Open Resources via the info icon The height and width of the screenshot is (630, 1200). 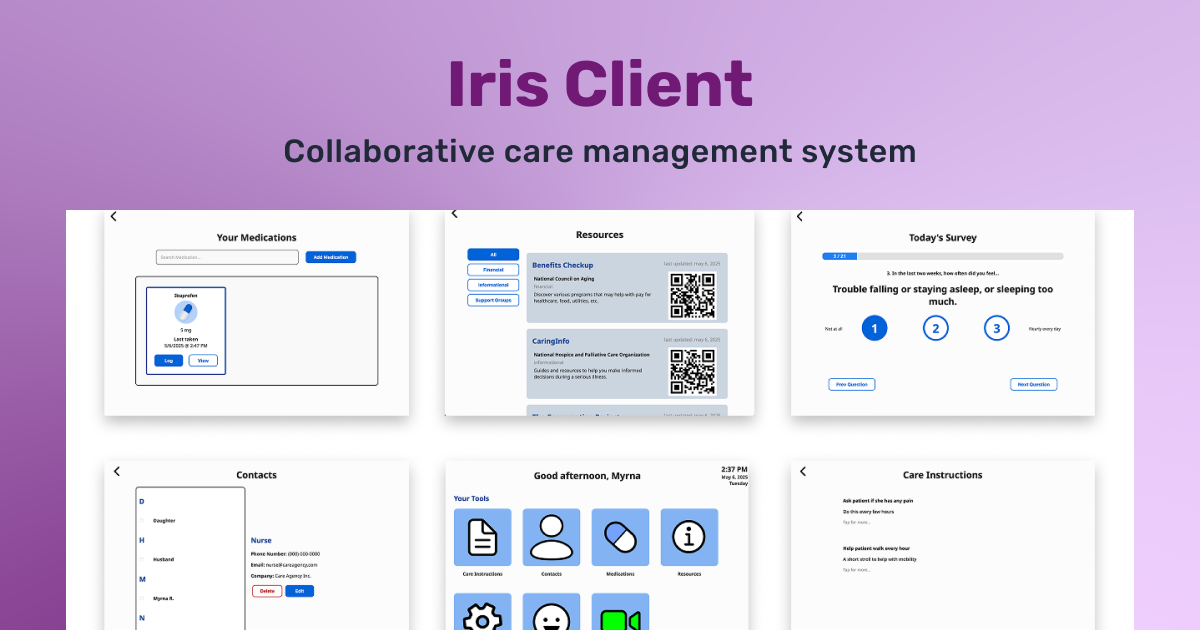coord(688,537)
